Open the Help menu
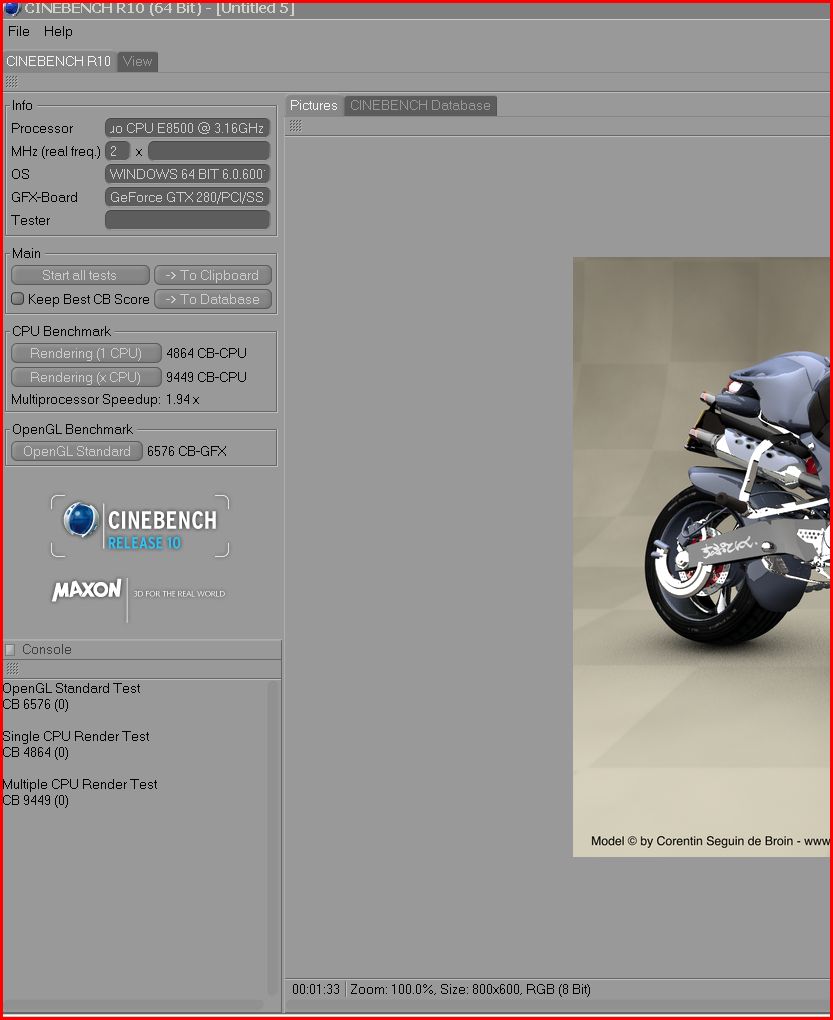 click(58, 31)
